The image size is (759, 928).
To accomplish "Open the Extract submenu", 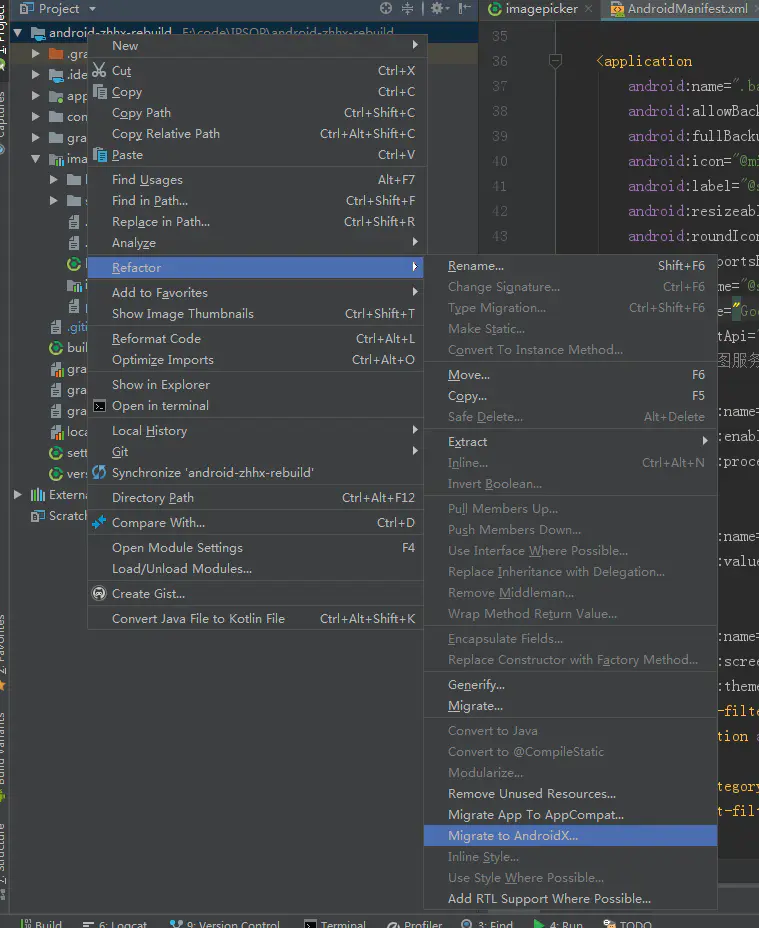I will click(x=571, y=442).
